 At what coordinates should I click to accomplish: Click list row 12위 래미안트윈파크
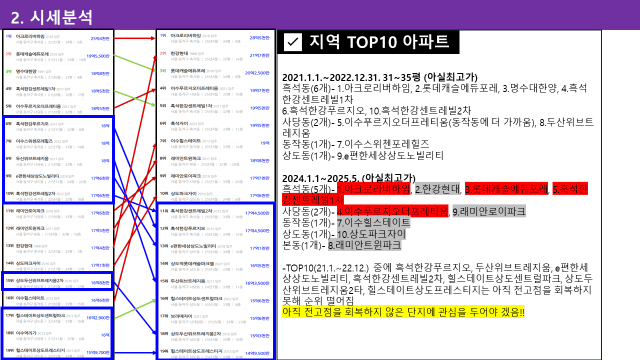[58, 231]
